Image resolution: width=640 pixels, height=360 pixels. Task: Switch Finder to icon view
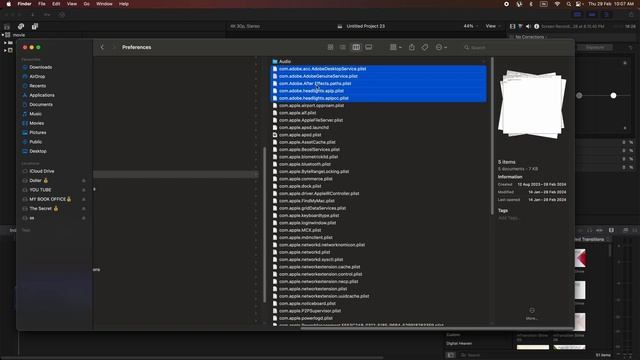[330, 47]
